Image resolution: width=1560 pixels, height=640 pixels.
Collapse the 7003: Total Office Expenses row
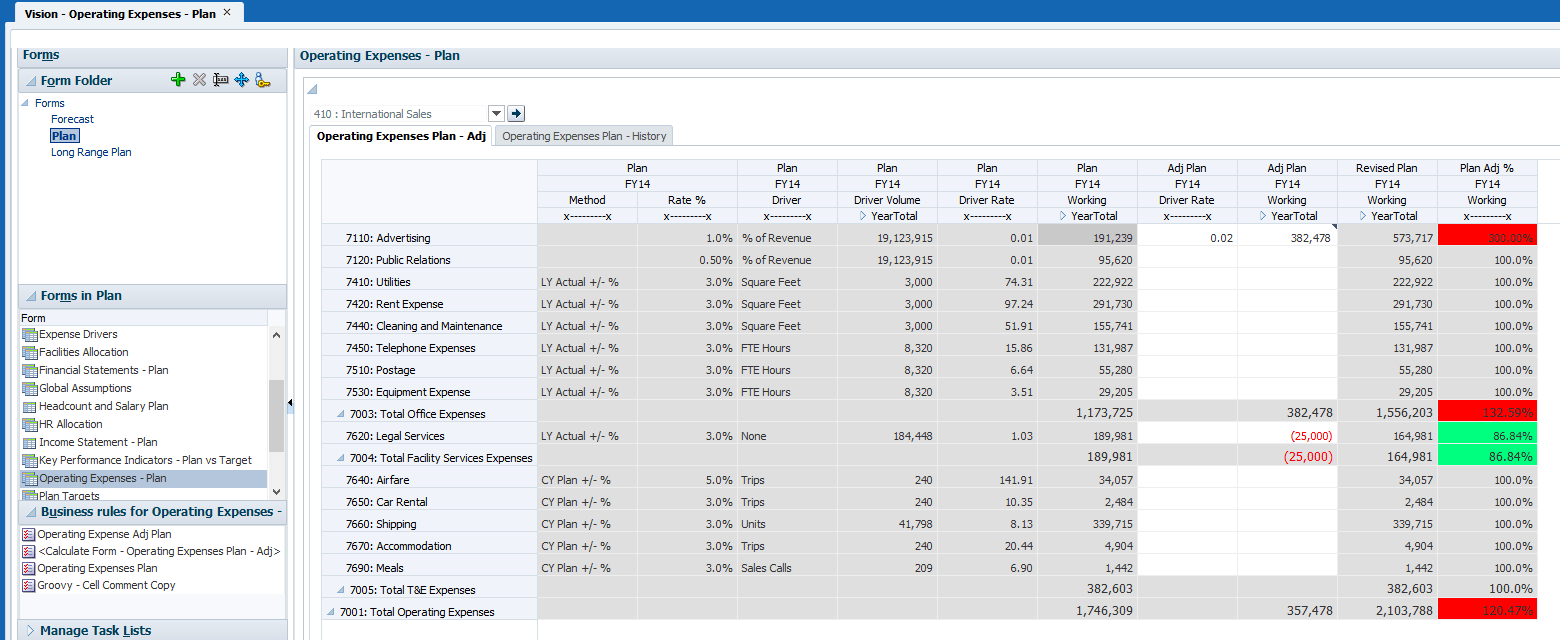[x=342, y=414]
